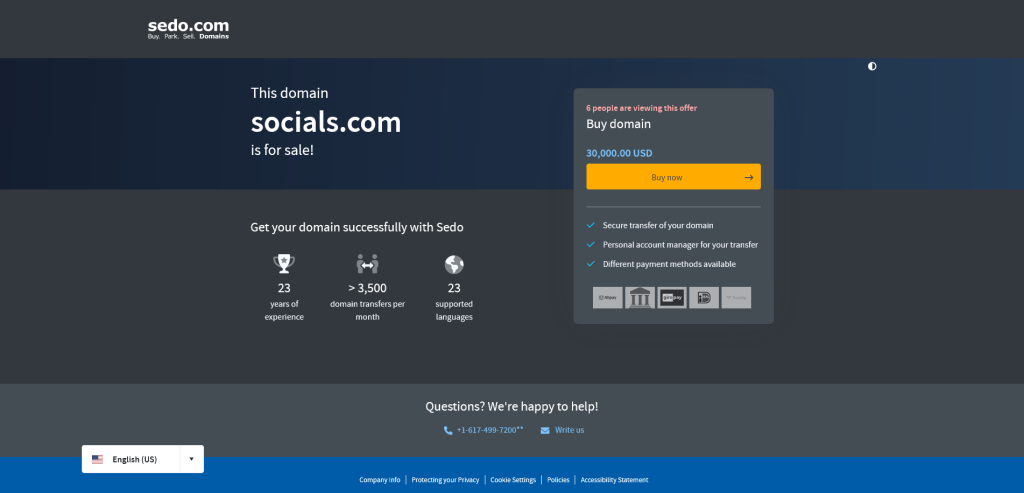Click the socials.com domain heading
Screen dimensions: 1024x493
(326, 122)
